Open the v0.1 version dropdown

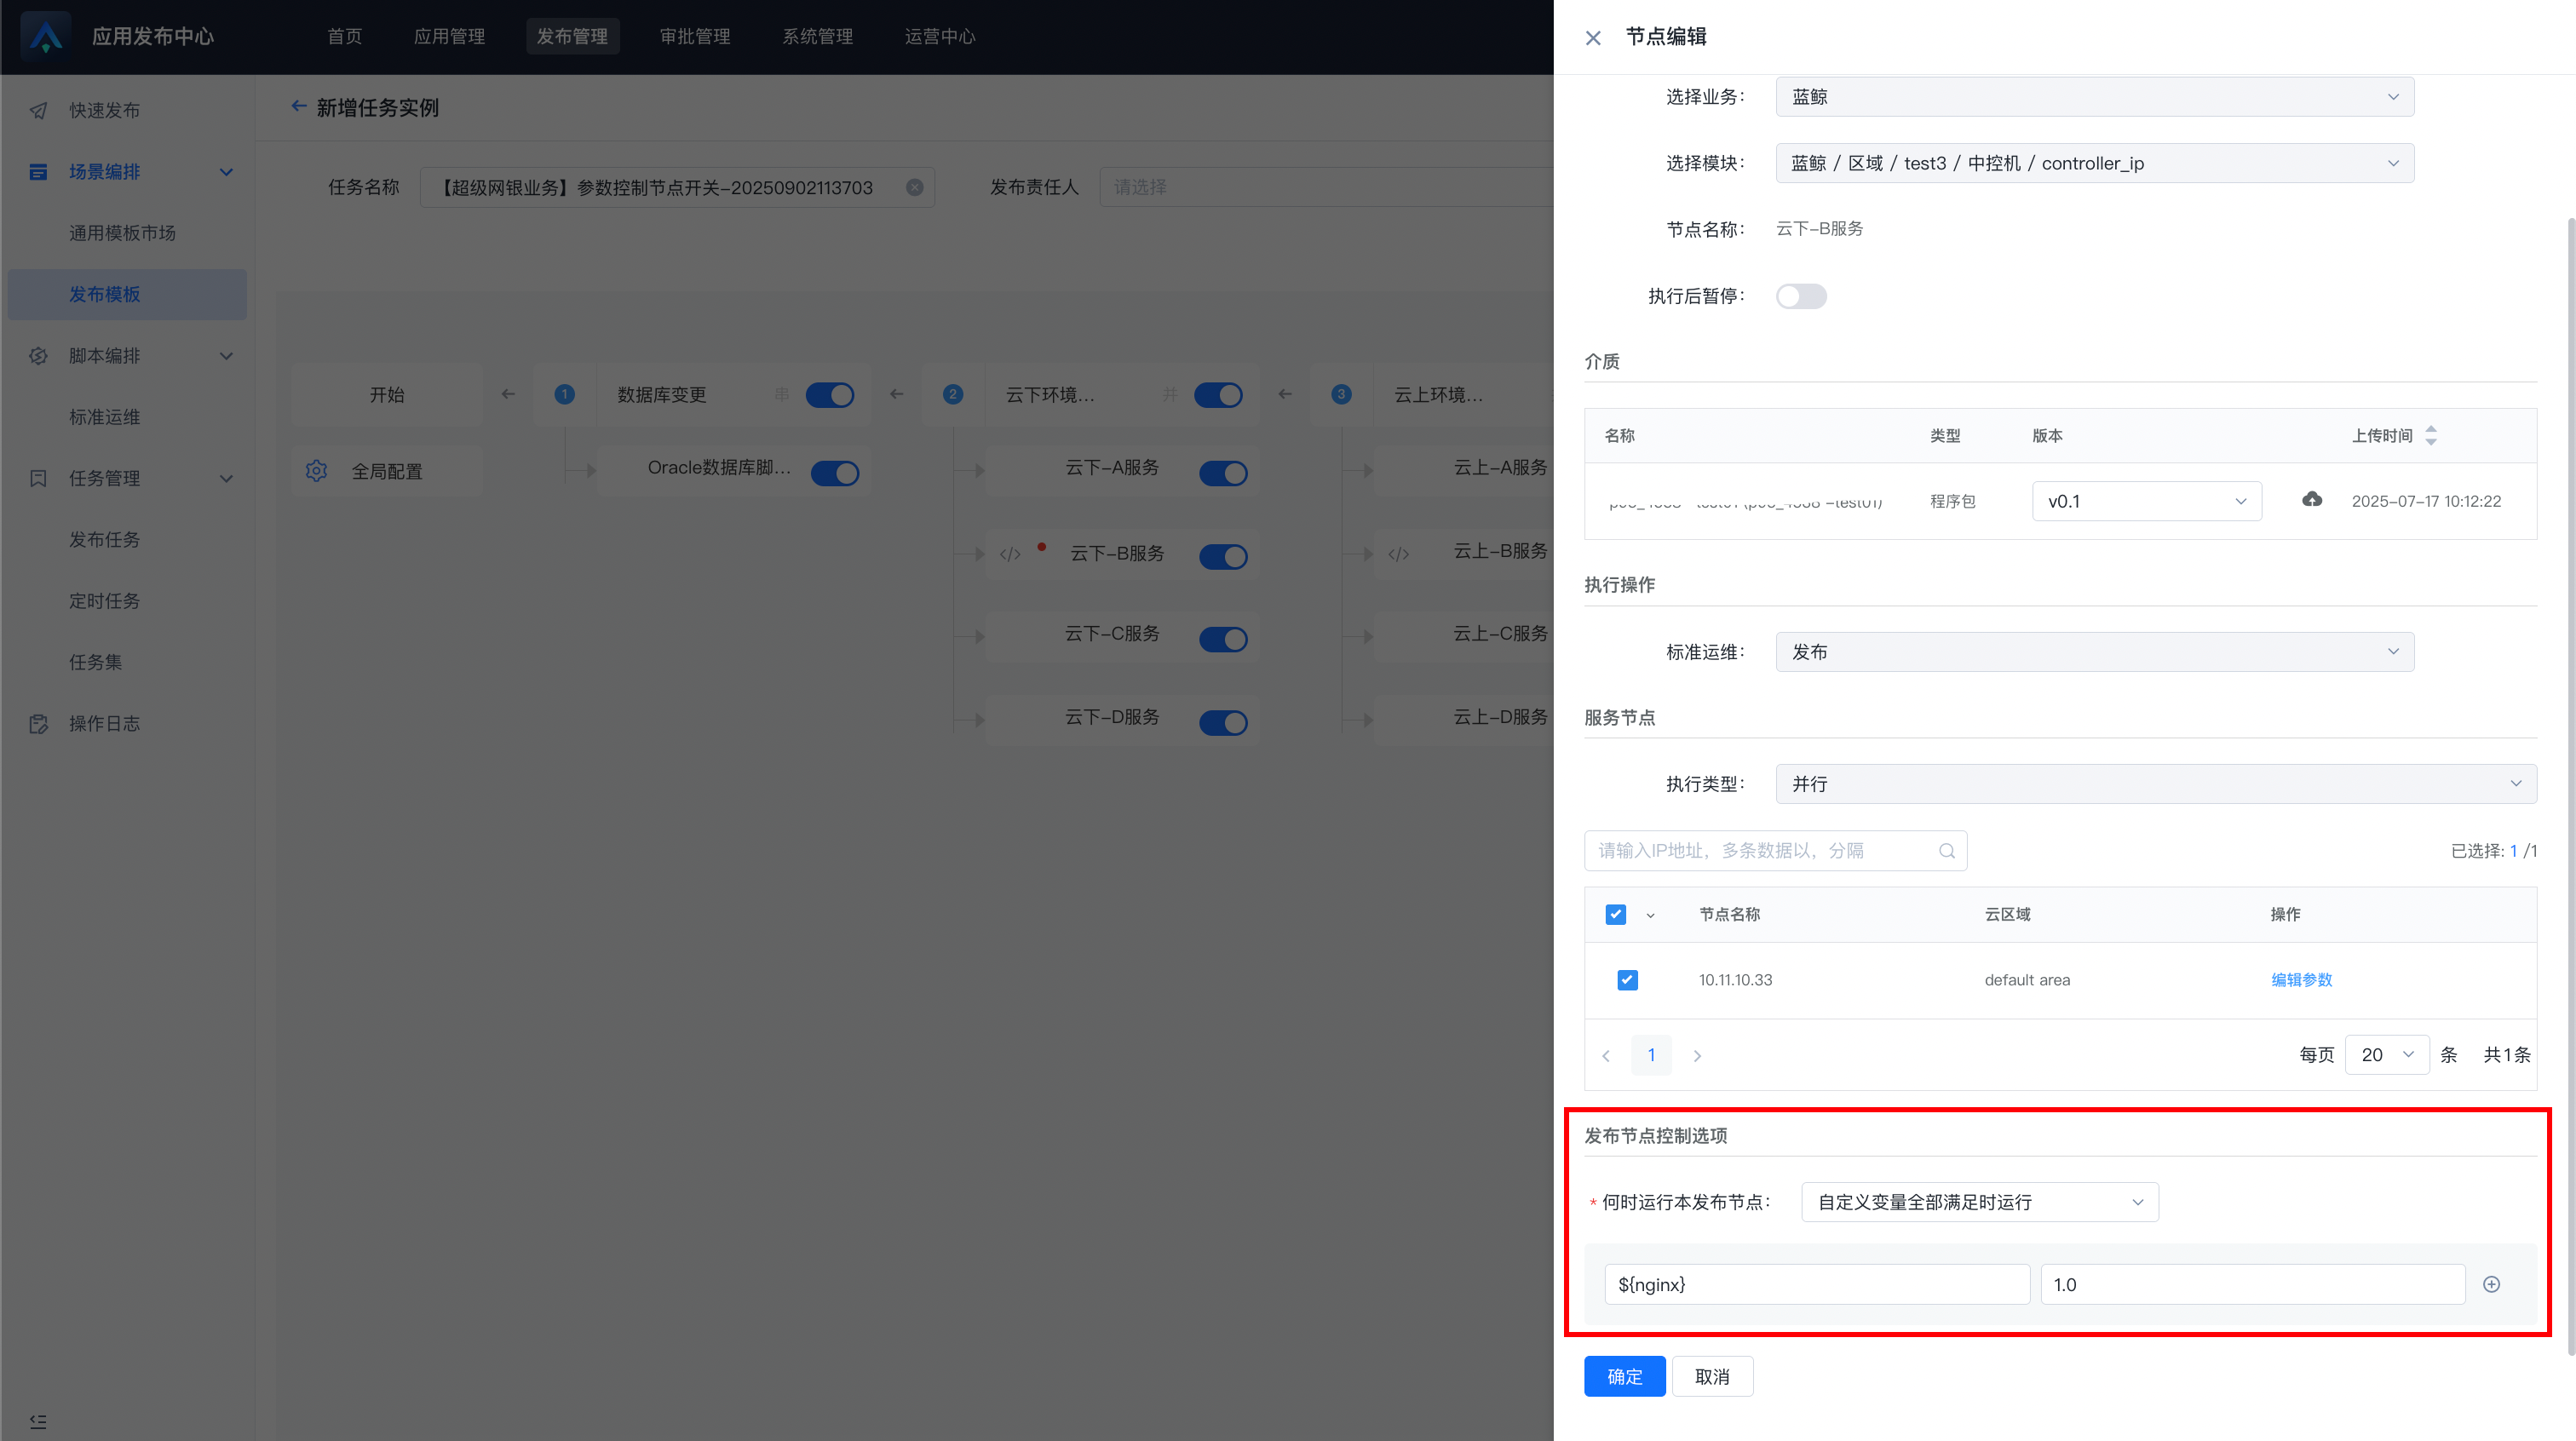(x=2146, y=501)
